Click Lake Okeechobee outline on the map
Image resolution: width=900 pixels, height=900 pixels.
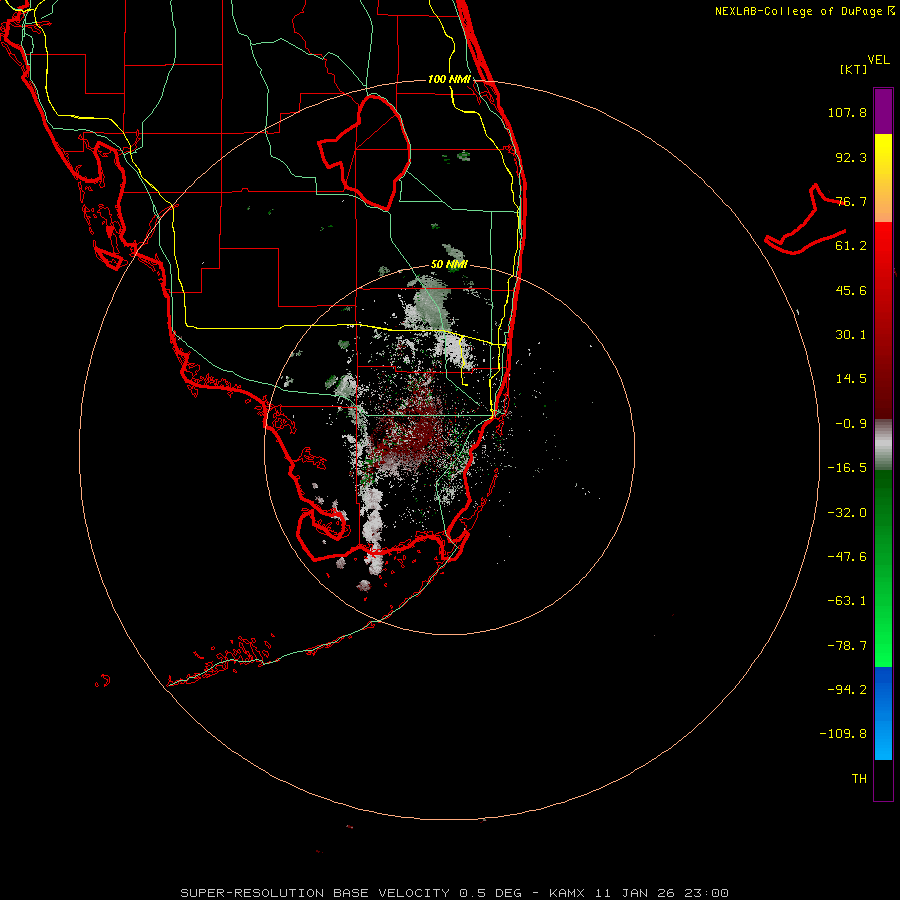[366, 152]
